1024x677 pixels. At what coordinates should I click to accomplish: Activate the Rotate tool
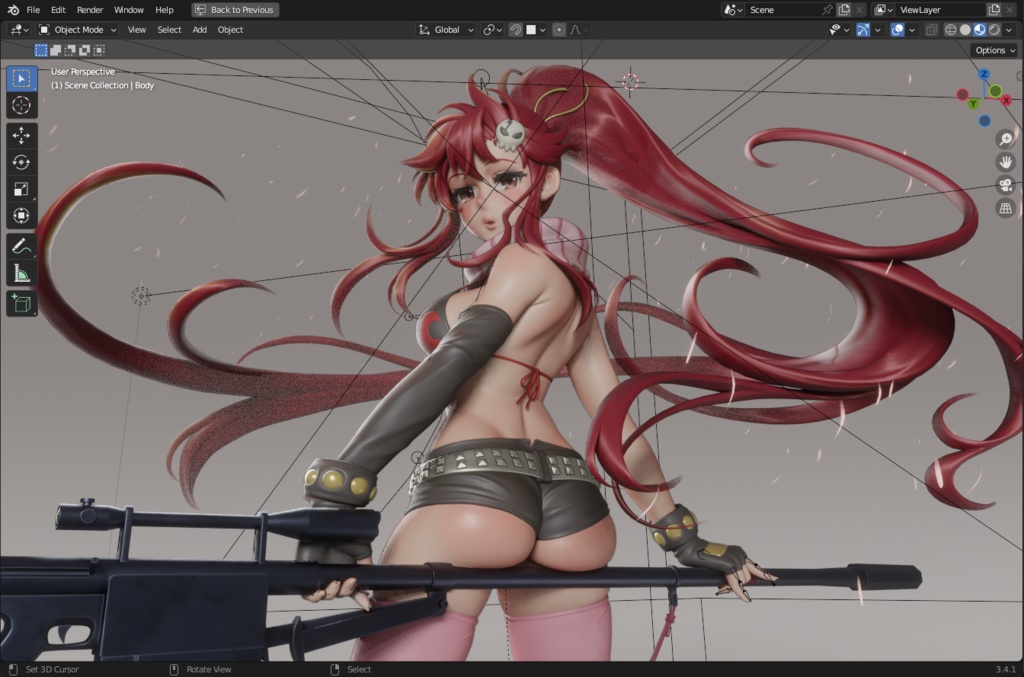click(21, 161)
